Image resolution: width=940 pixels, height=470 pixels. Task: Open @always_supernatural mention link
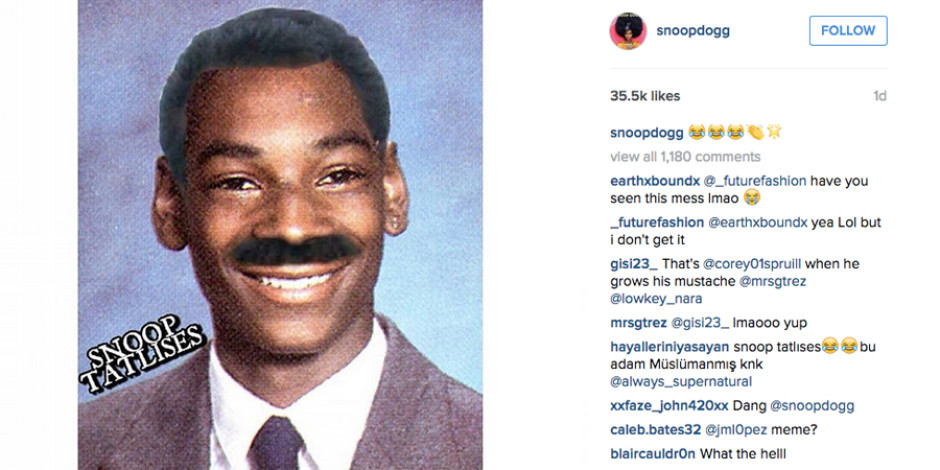681,382
